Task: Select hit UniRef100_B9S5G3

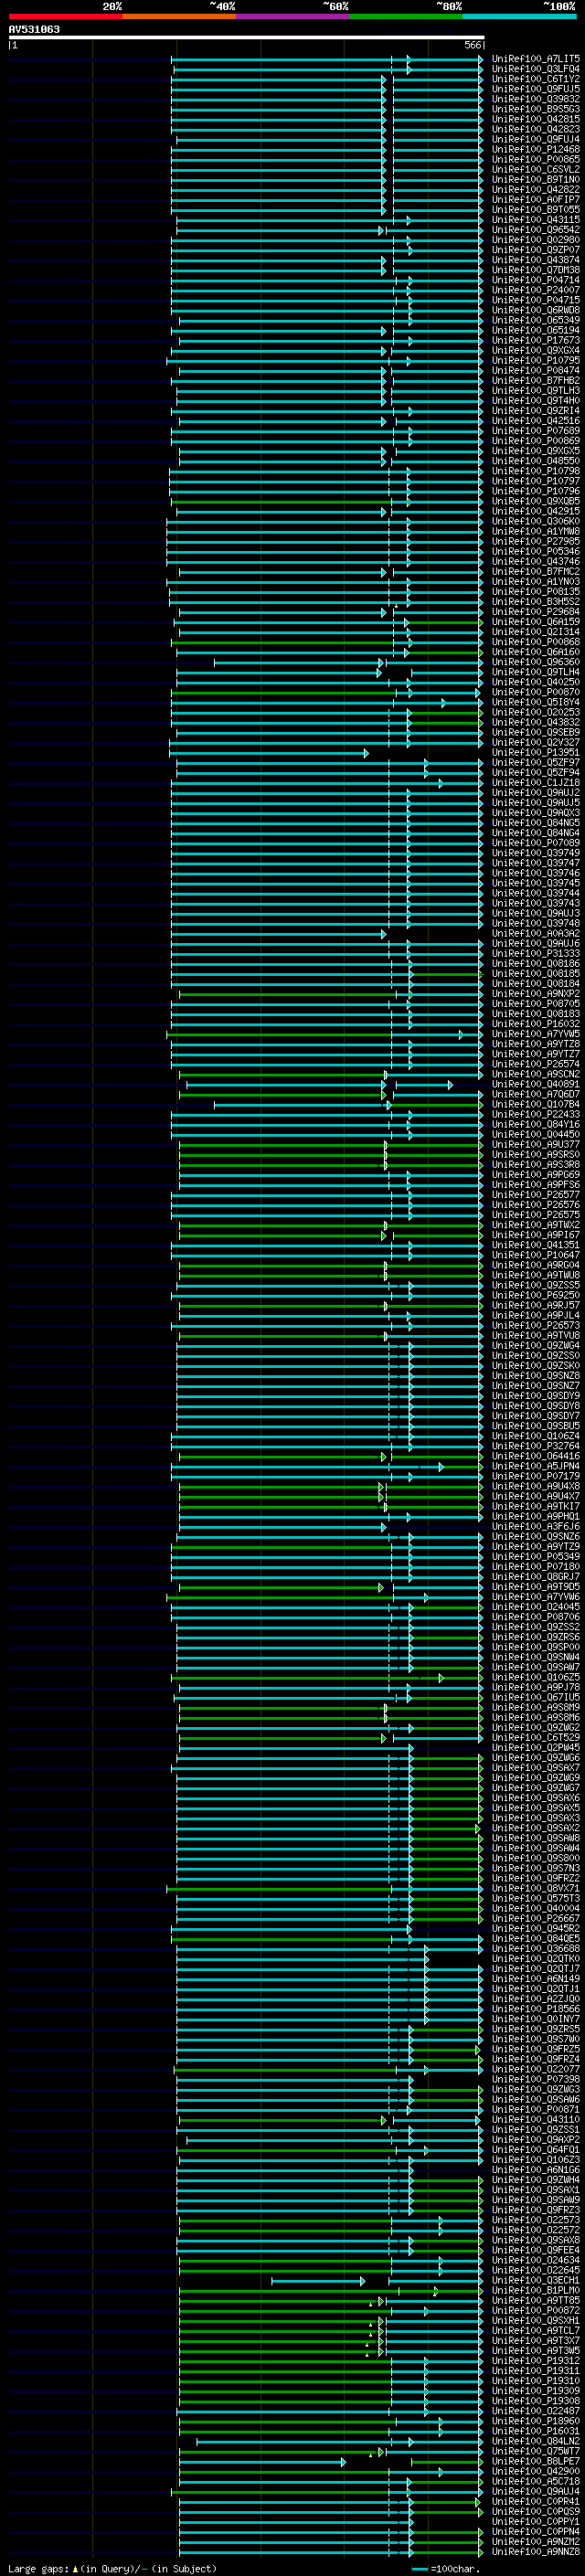Action: 536,109
